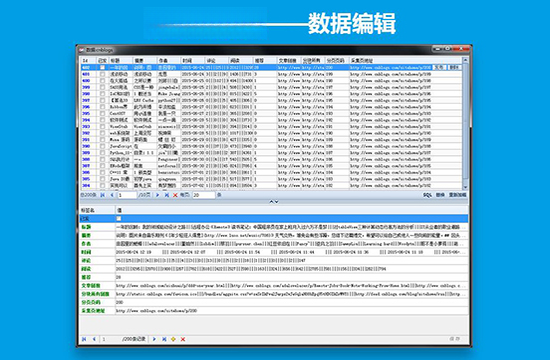Image resolution: width=550 pixels, height=360 pixels.
Task: Collapse panel with up/down splitter arrows
Action: [x=274, y=202]
